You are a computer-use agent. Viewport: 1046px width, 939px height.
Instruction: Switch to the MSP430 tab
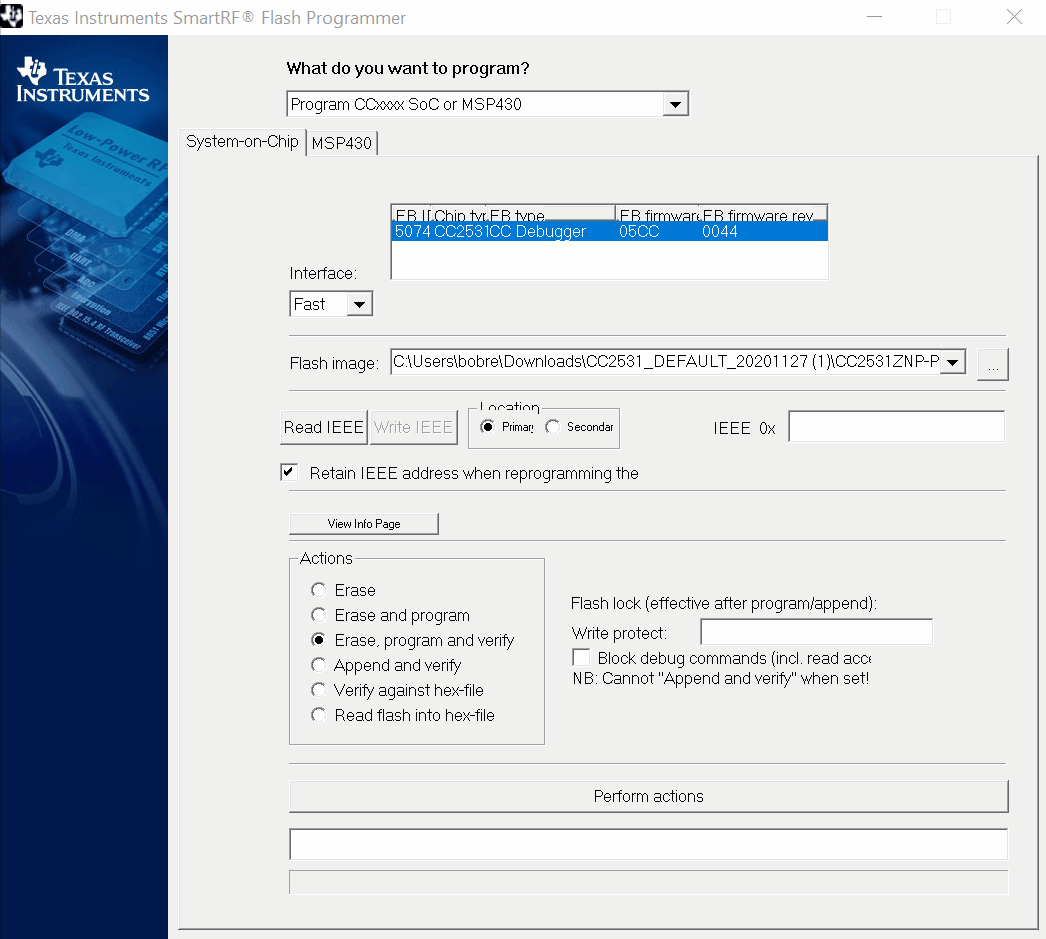point(342,143)
